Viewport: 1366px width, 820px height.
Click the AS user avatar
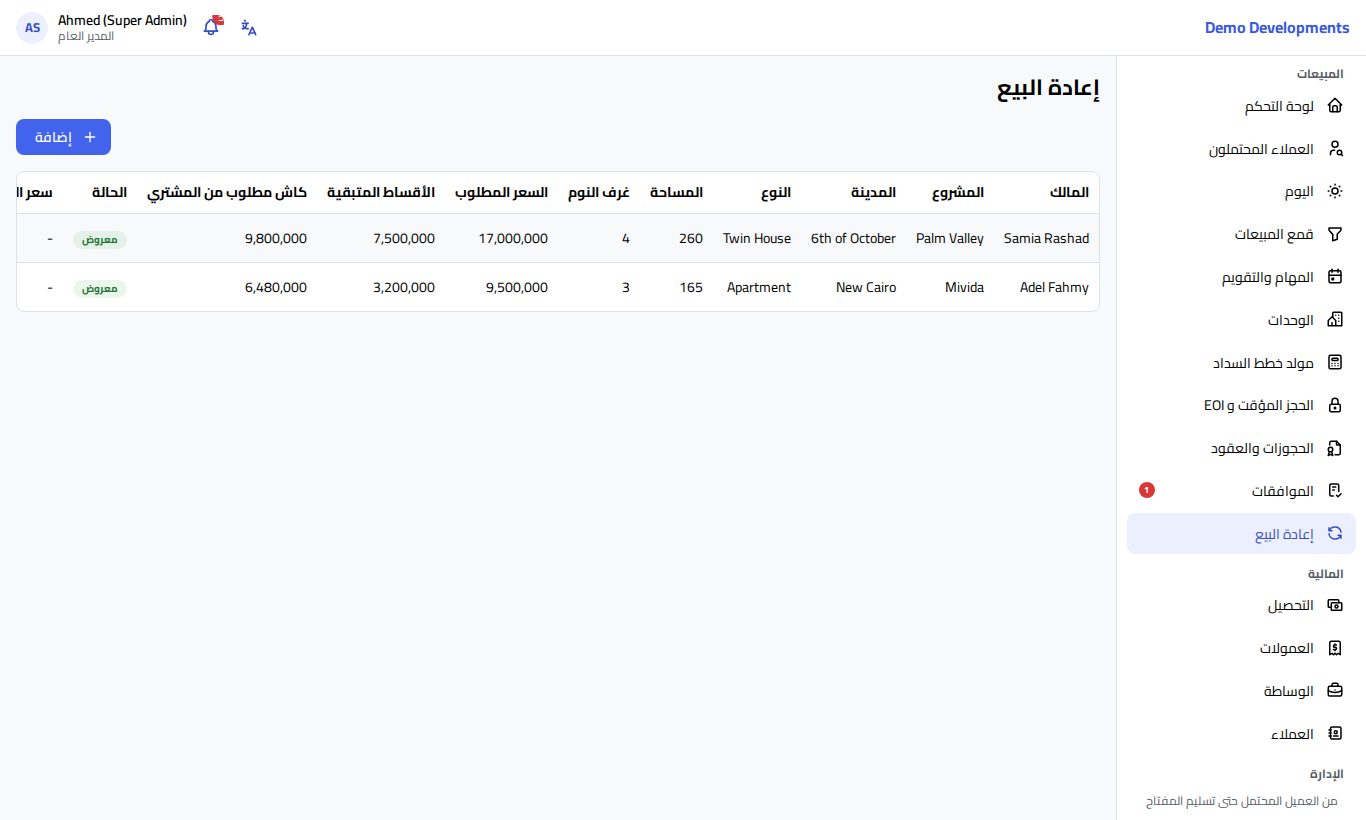(x=33, y=28)
